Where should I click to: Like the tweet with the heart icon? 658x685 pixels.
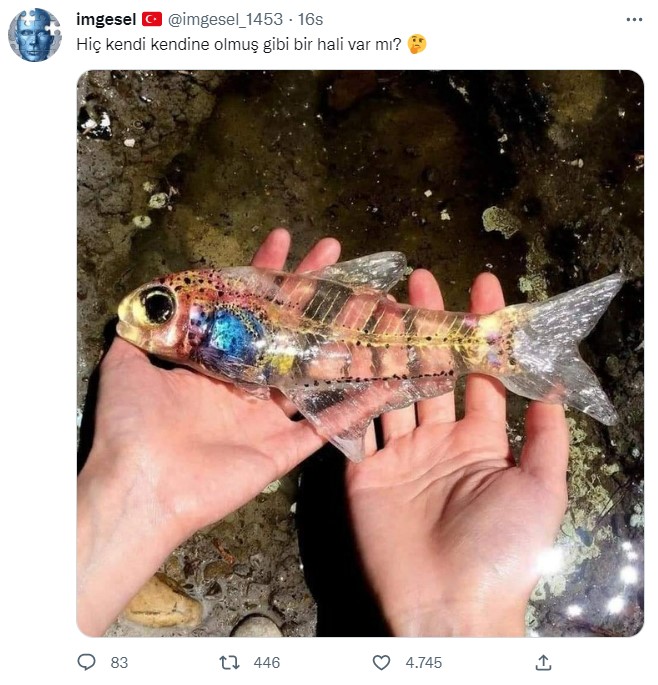click(381, 662)
